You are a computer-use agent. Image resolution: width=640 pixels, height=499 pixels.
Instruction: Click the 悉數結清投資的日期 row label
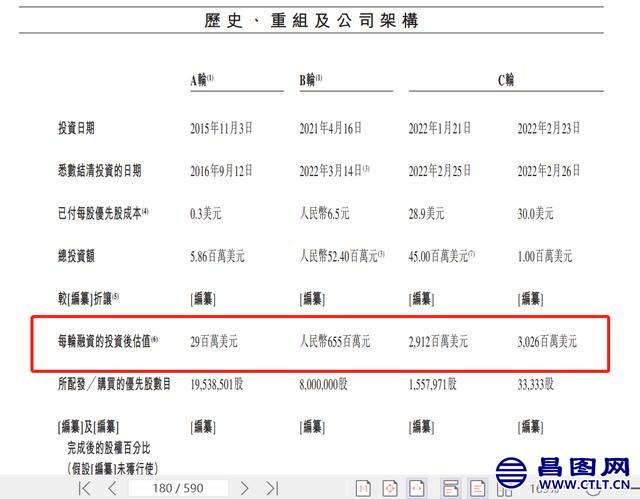100,171
